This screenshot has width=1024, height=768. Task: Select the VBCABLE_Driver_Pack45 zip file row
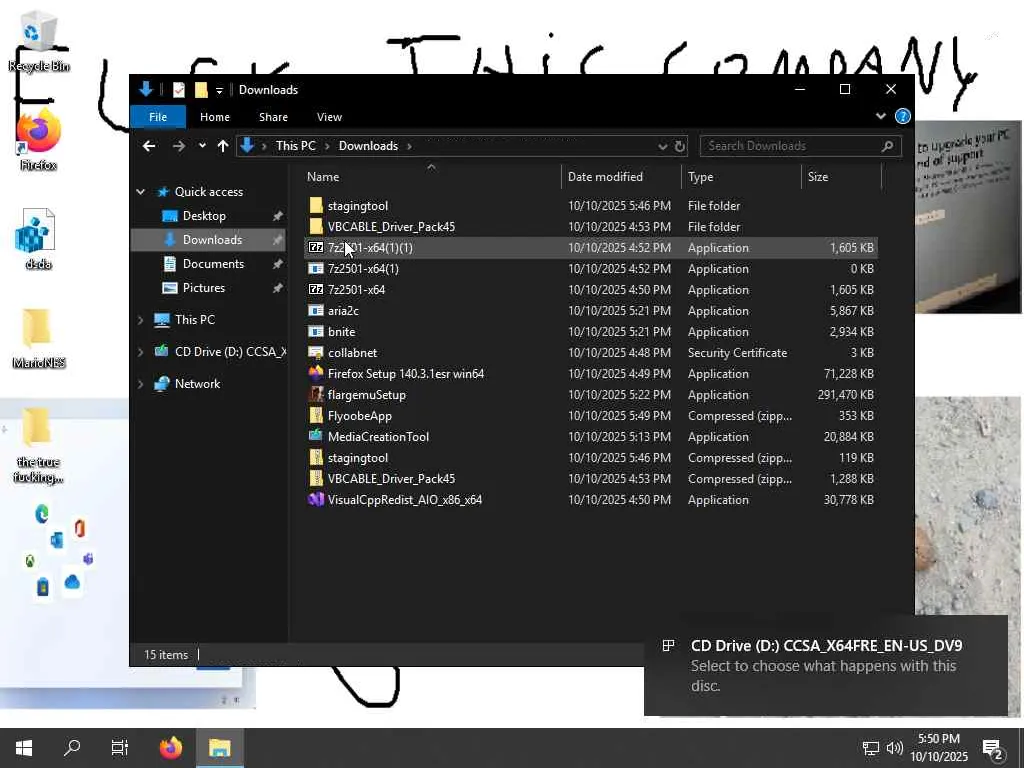click(590, 479)
